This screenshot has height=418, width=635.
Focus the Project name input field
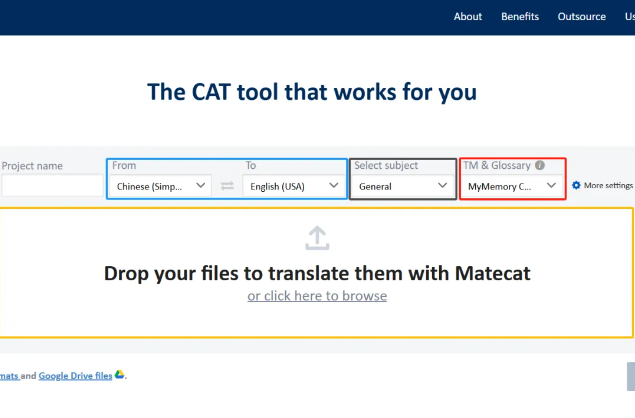click(x=52, y=186)
